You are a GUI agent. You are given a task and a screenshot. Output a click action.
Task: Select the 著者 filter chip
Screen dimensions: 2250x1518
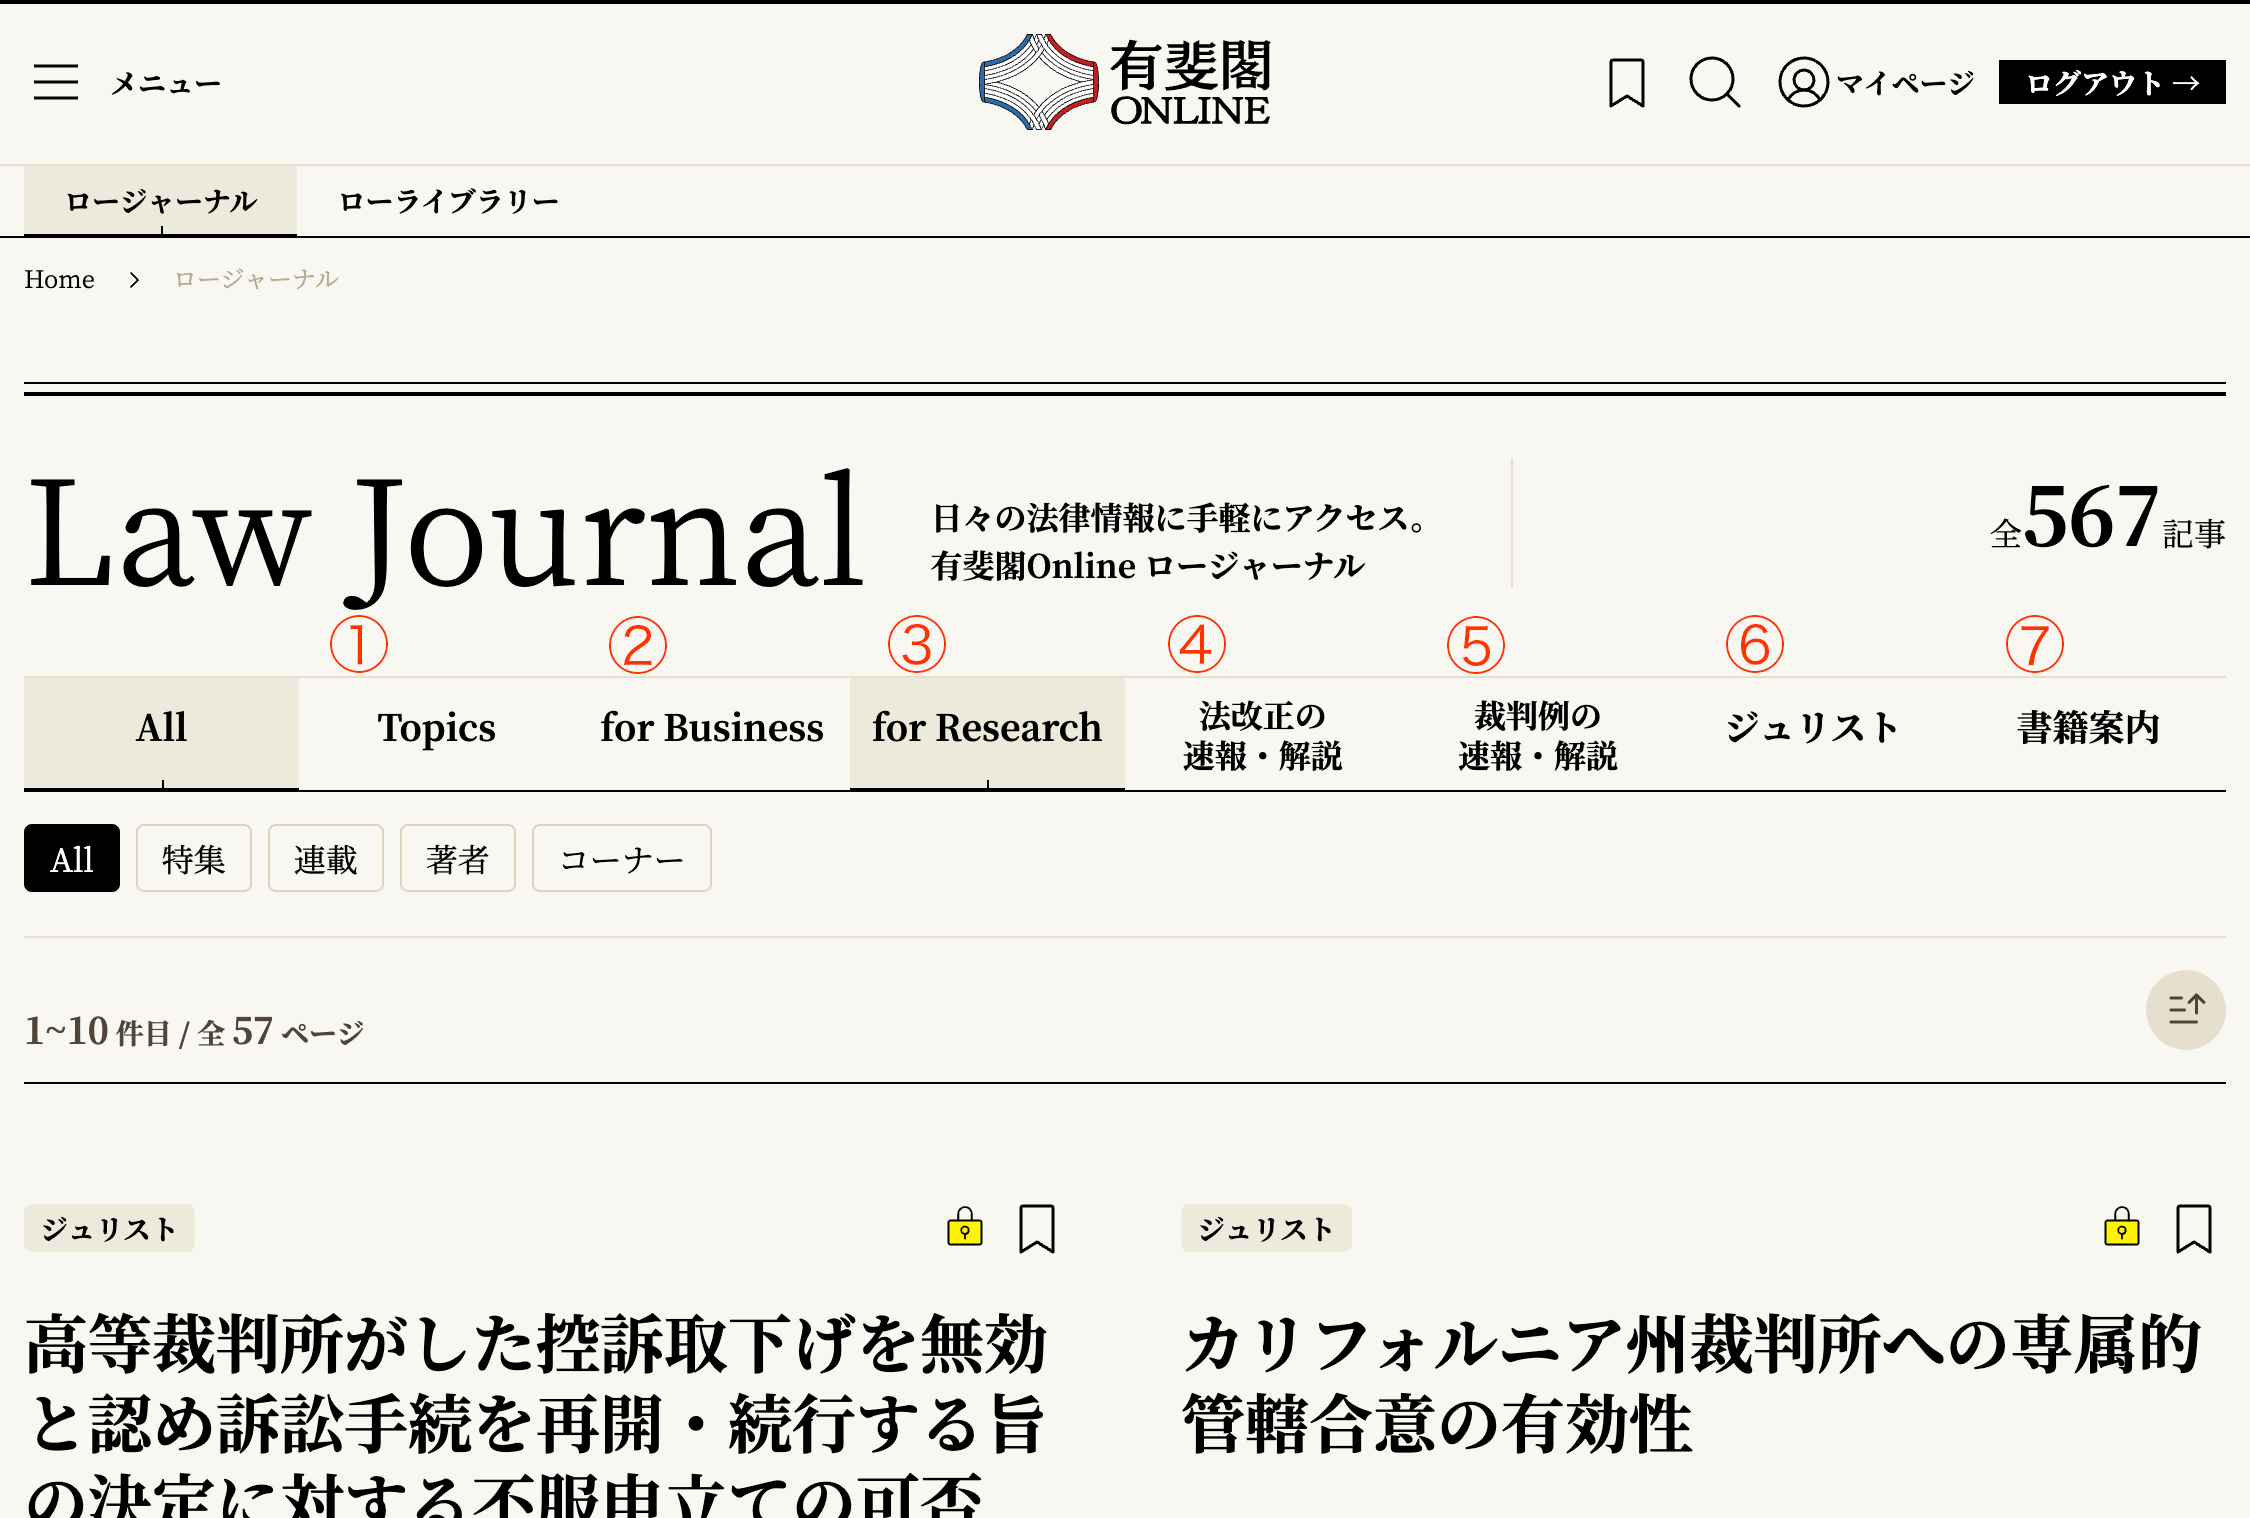coord(457,859)
